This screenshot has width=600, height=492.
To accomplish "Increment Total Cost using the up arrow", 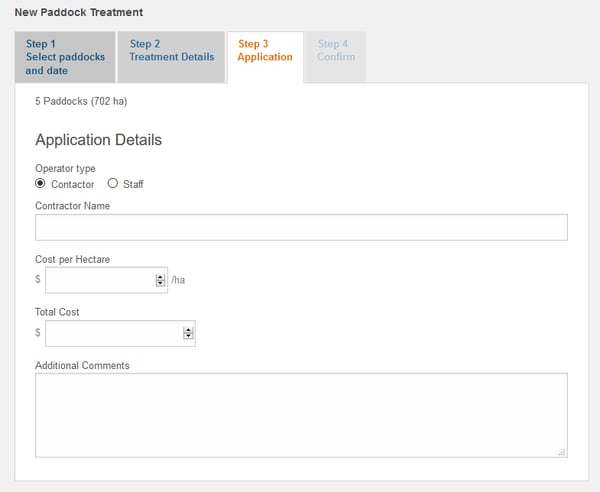I will point(188,330).
